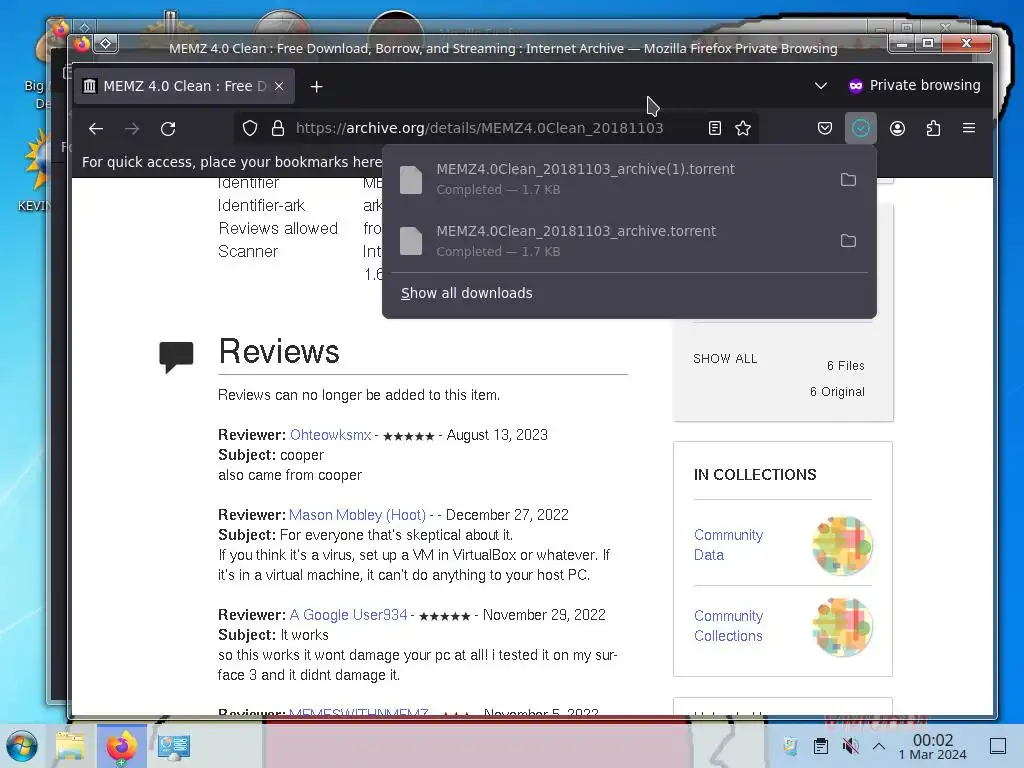Click the Private browsing indicator
1024x768 pixels.
coord(914,86)
